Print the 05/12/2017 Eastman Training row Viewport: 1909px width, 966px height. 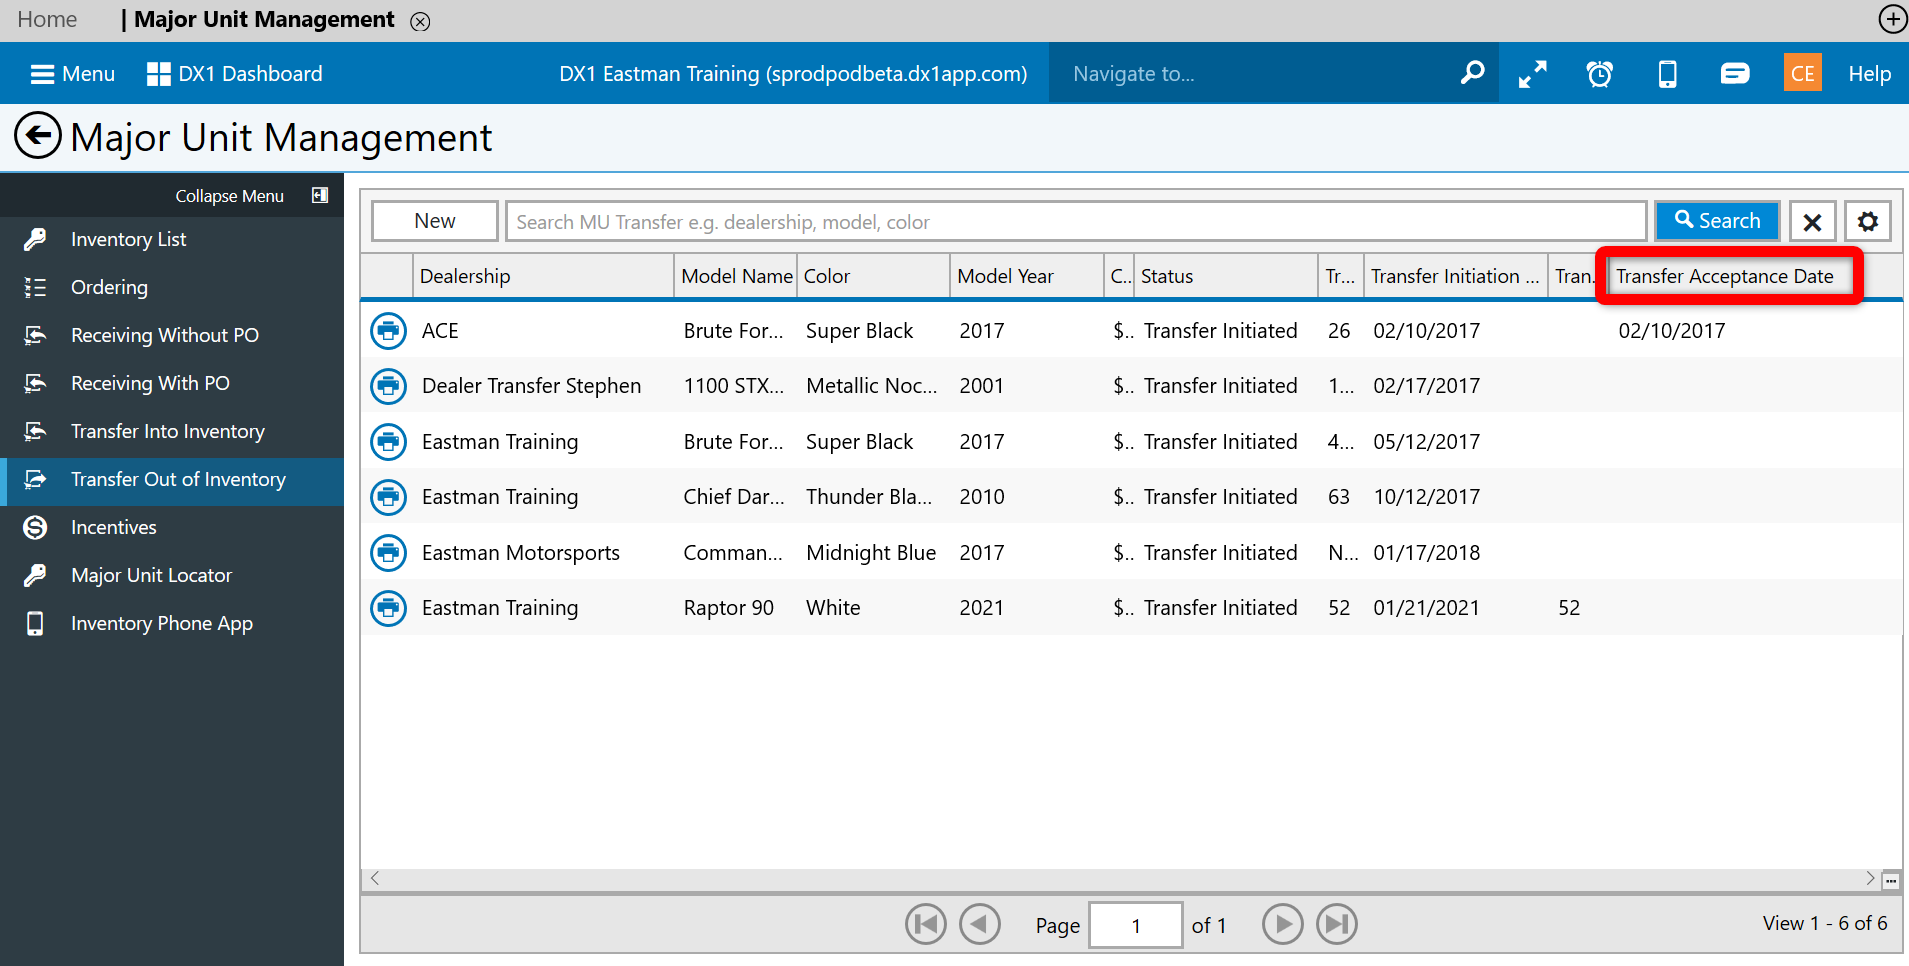[x=388, y=441]
